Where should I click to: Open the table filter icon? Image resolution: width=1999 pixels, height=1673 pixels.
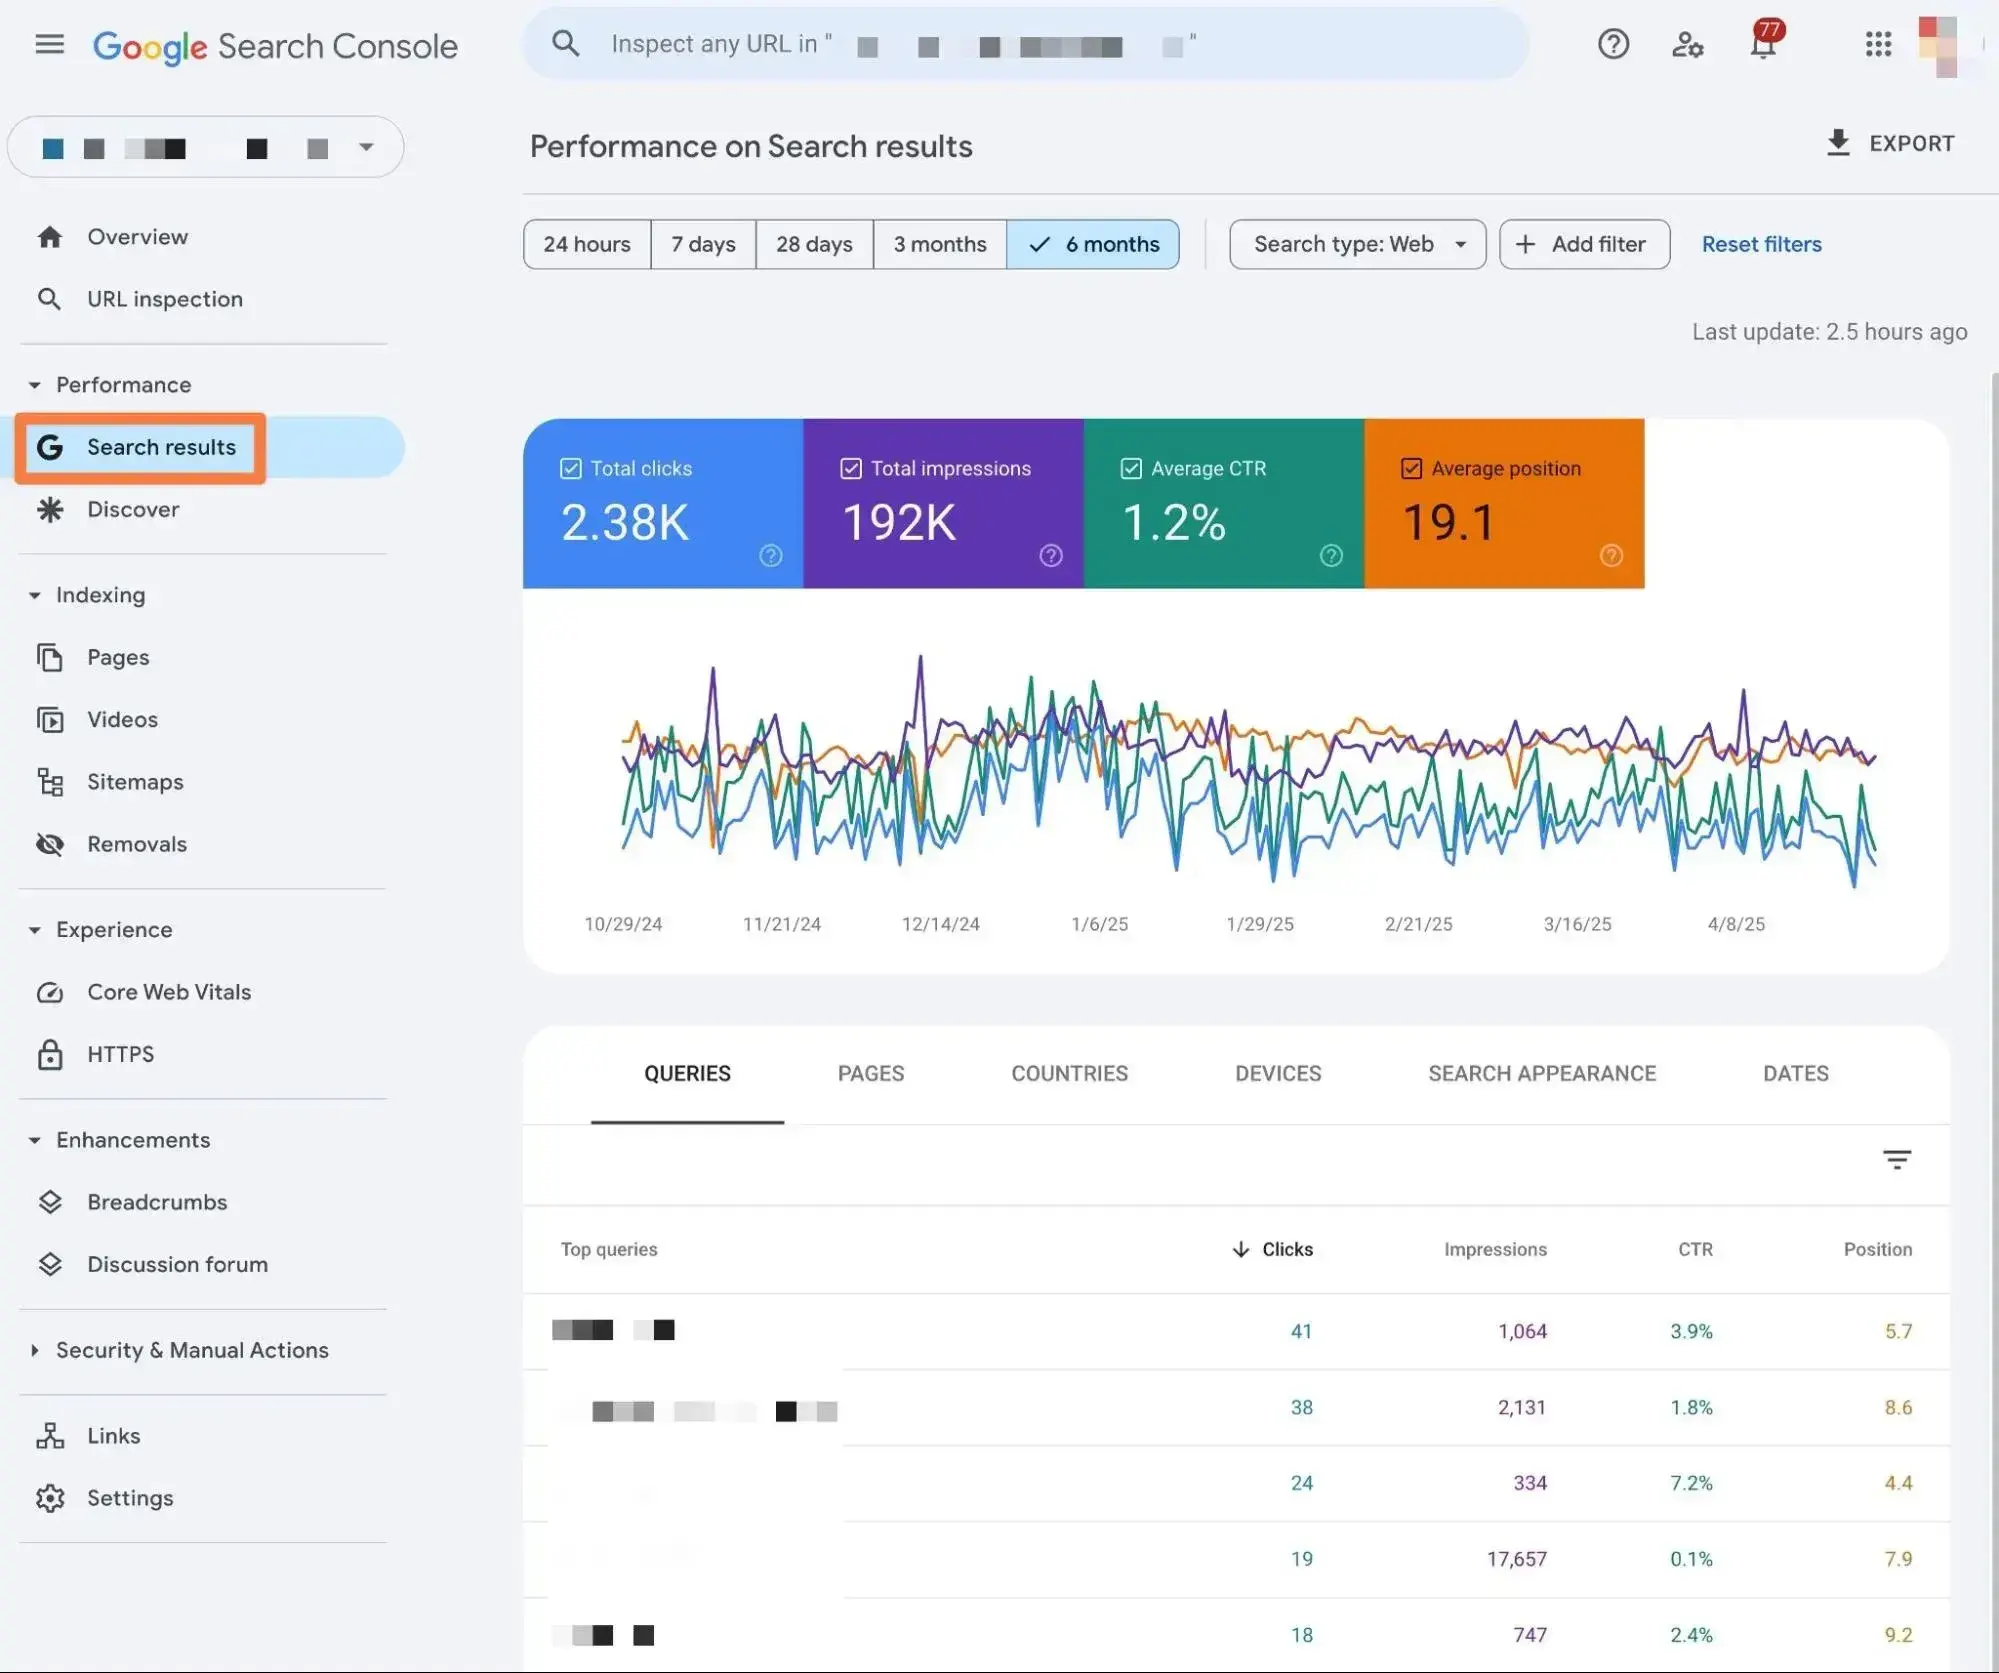point(1897,1160)
